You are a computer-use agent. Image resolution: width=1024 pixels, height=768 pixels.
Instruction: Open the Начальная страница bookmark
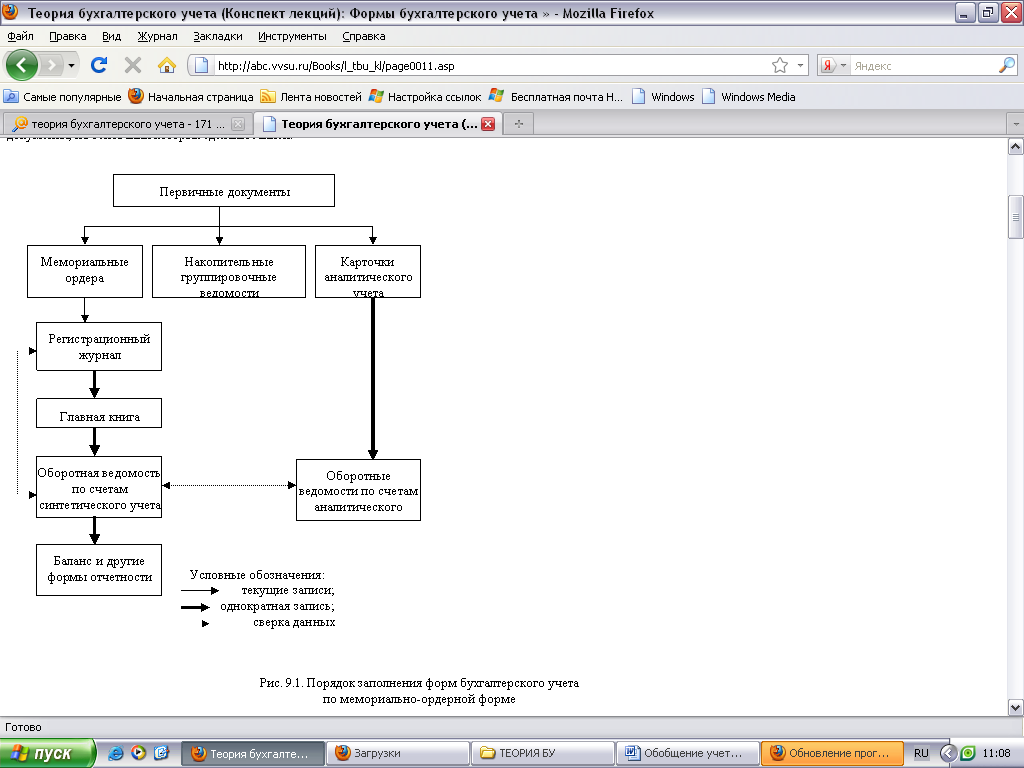(x=191, y=97)
